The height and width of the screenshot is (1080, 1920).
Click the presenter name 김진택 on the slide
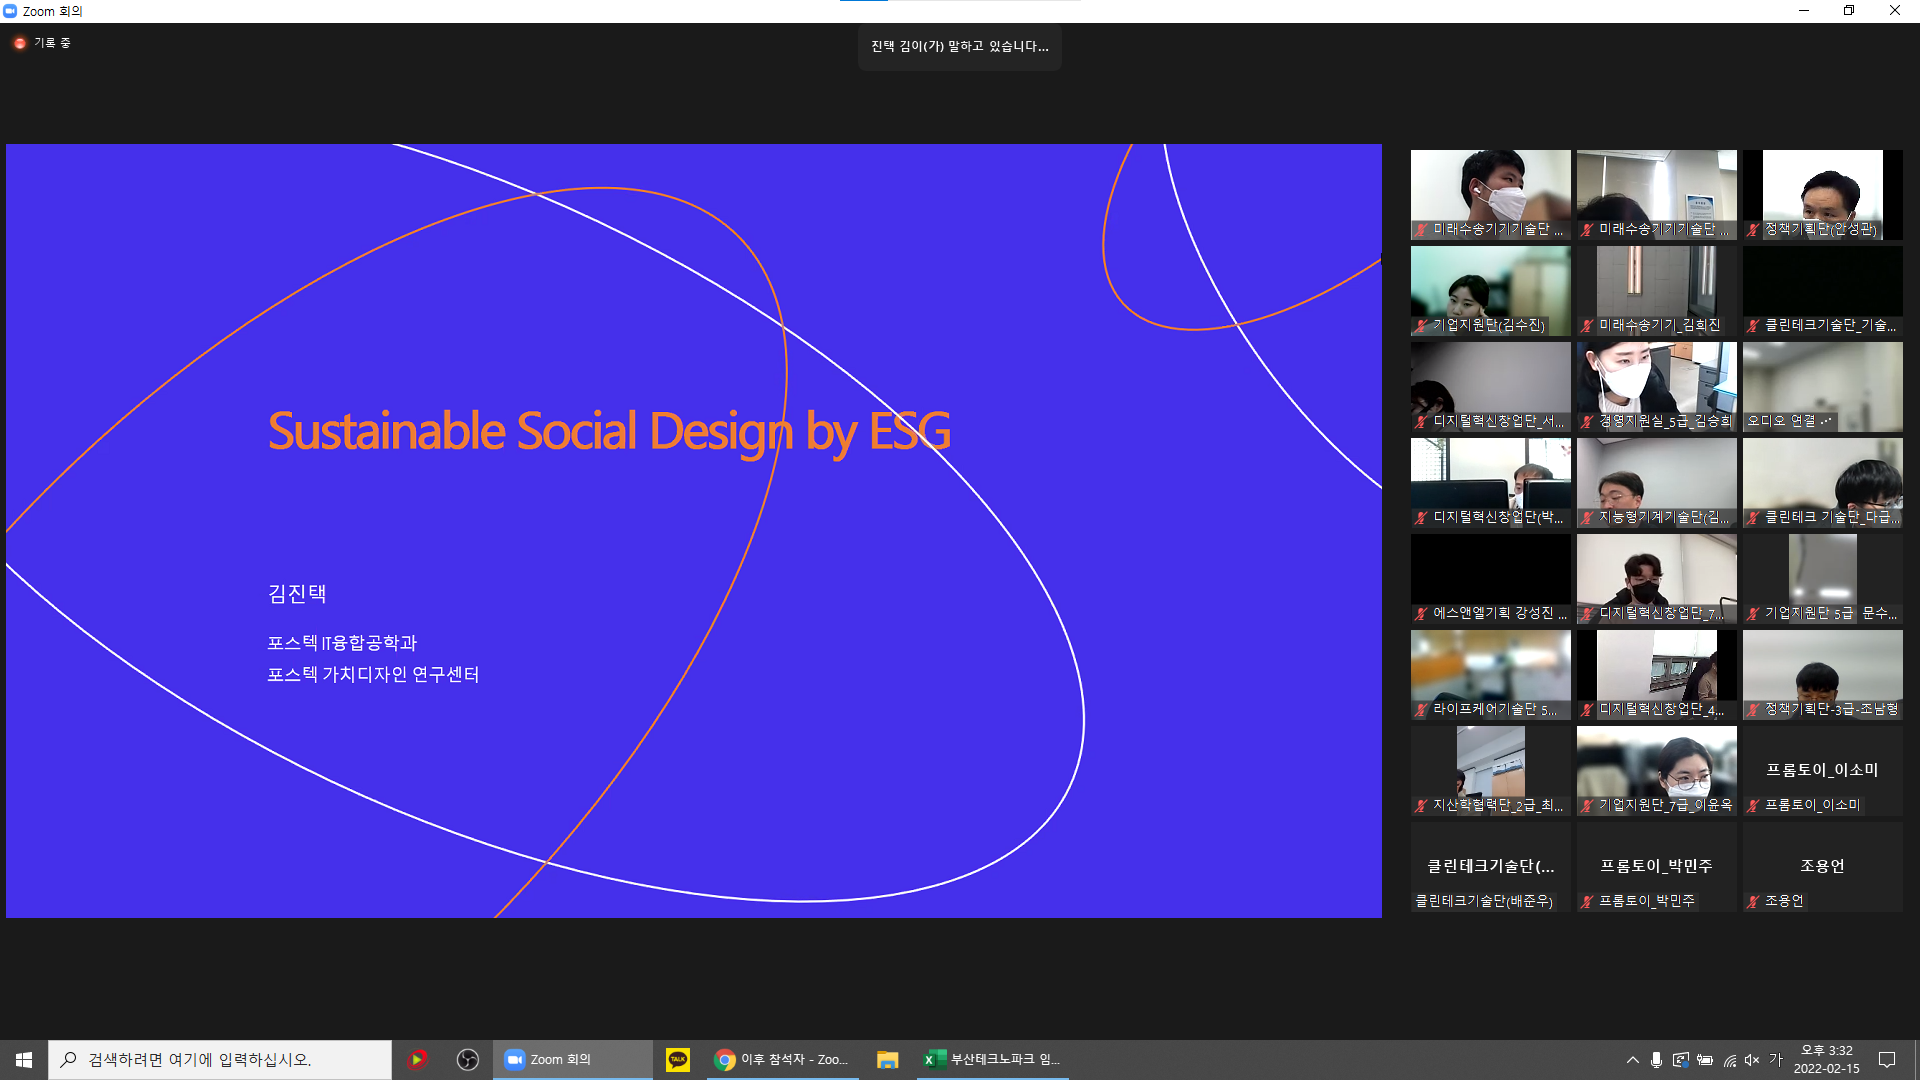297,593
